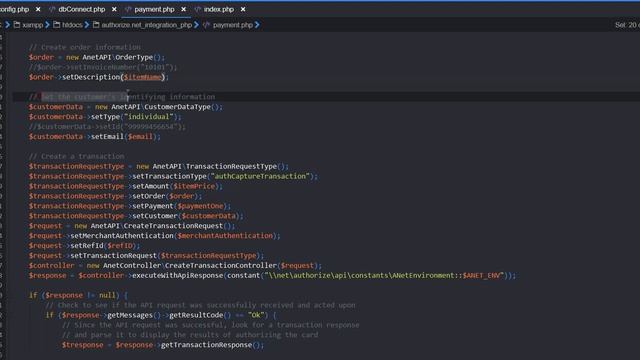Image resolution: width=640 pixels, height=360 pixels.
Task: Expand chevron after htdocs breadcrumb
Action: [87, 25]
